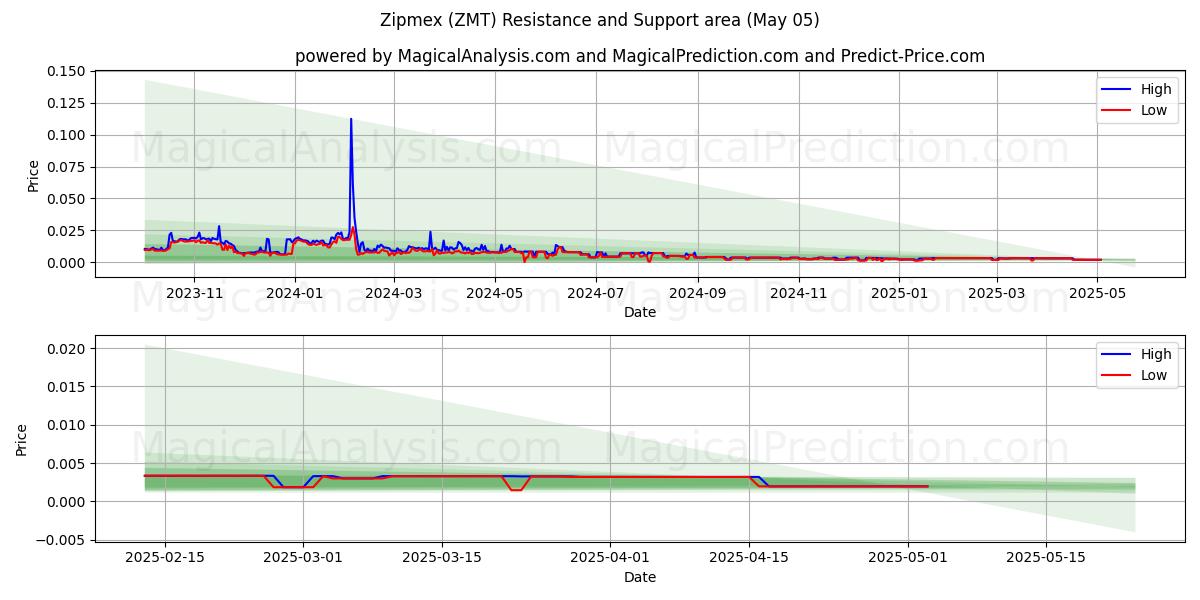Click the 'Date' x-axis title of the bottom chart
Viewport: 1200px width, 600px height.
pos(640,577)
